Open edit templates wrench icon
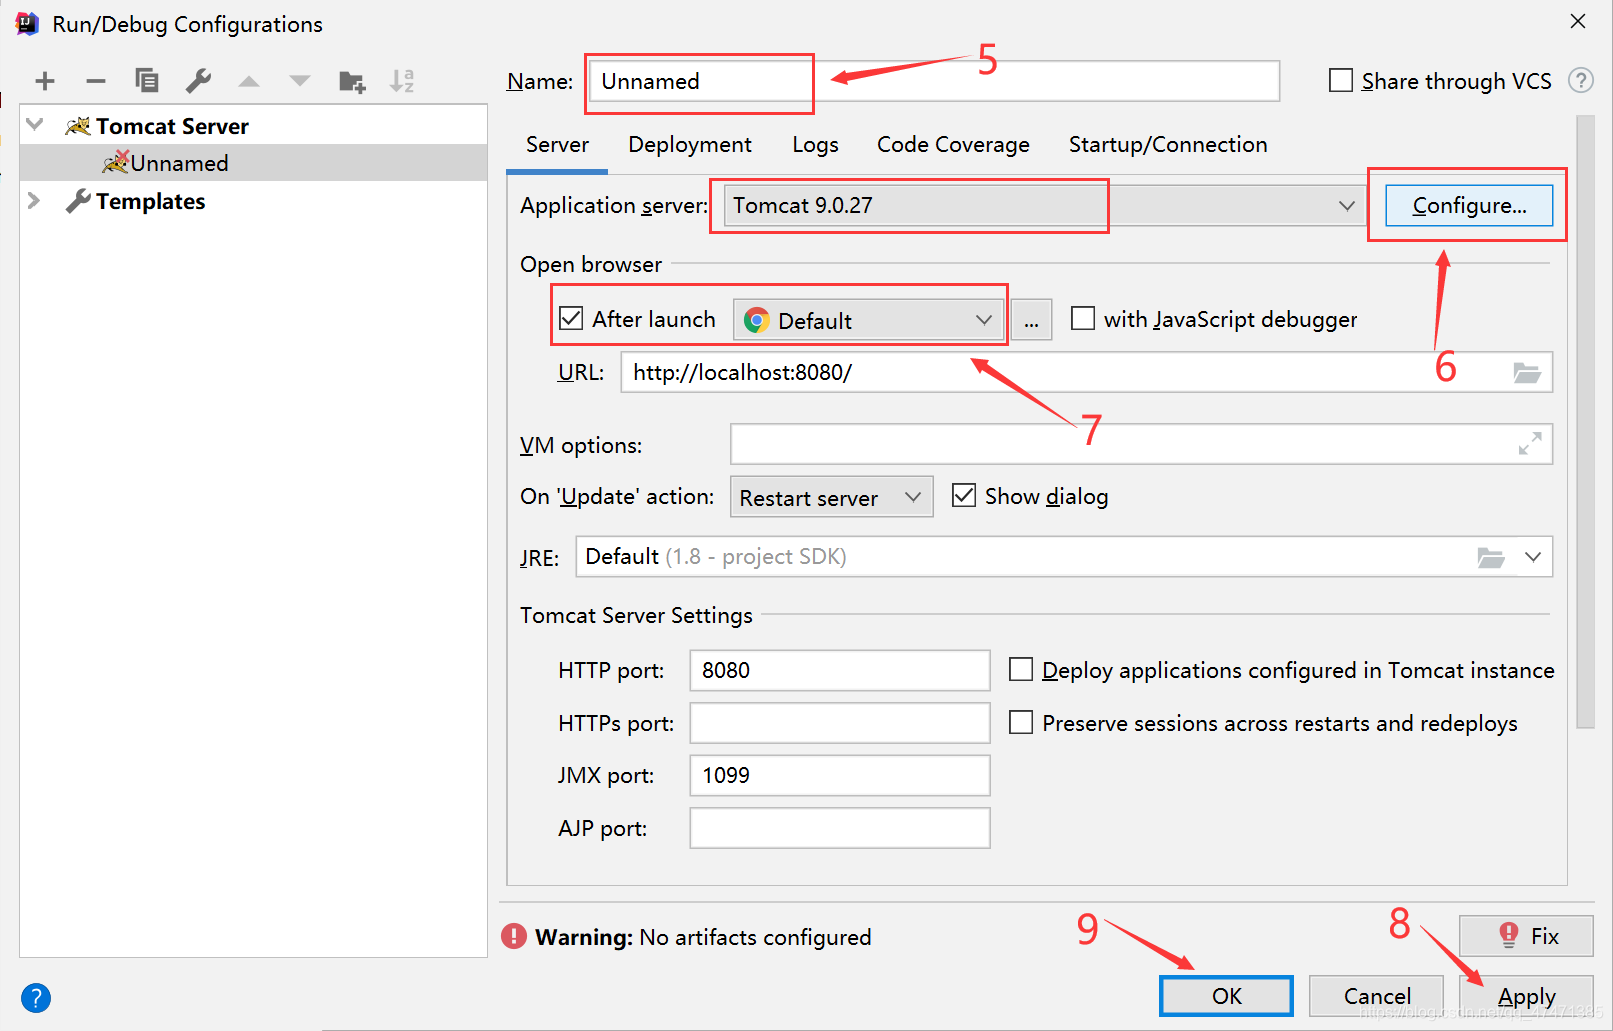This screenshot has height=1031, width=1613. coord(198,81)
